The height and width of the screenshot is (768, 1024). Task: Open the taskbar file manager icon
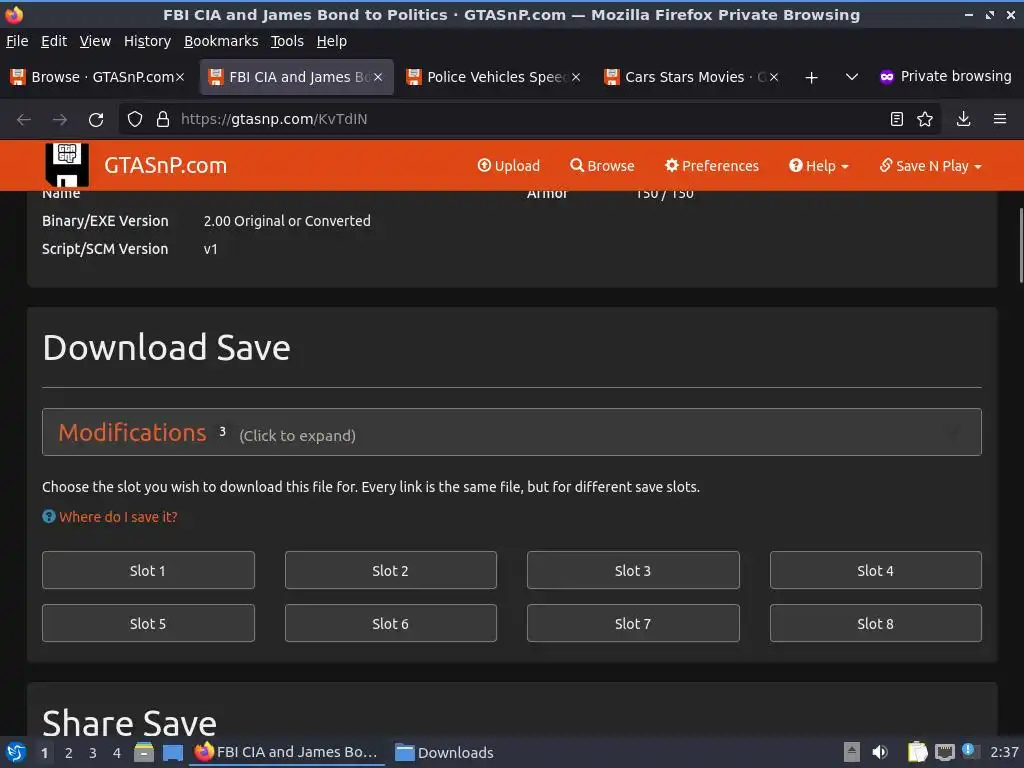click(144, 752)
